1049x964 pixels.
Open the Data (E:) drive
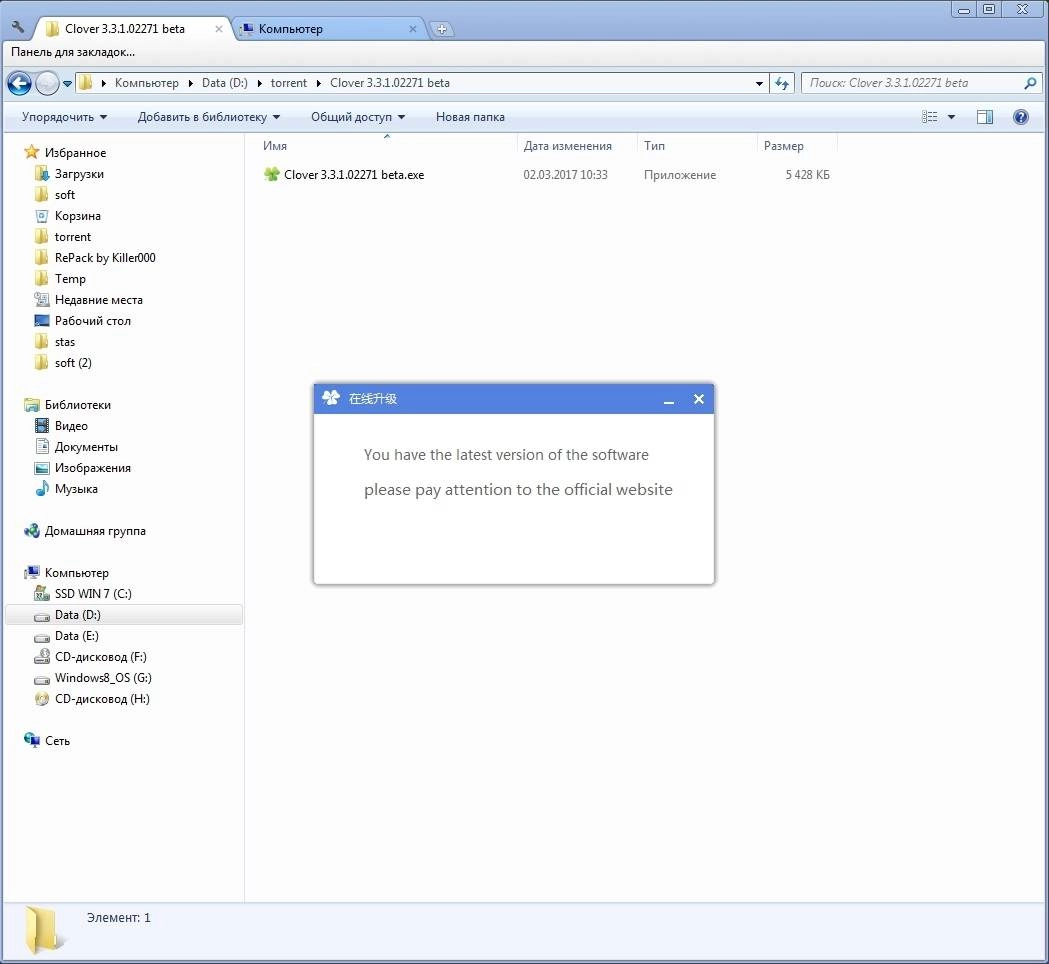click(76, 636)
